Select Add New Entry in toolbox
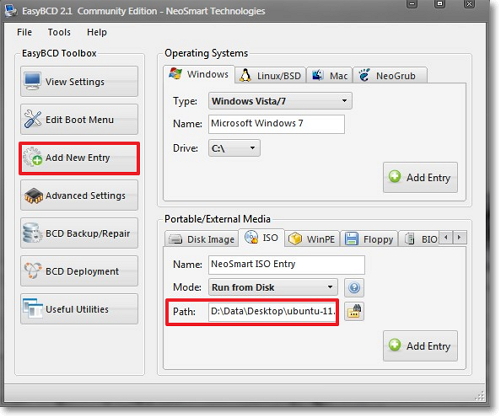The image size is (499, 416). click(x=79, y=158)
